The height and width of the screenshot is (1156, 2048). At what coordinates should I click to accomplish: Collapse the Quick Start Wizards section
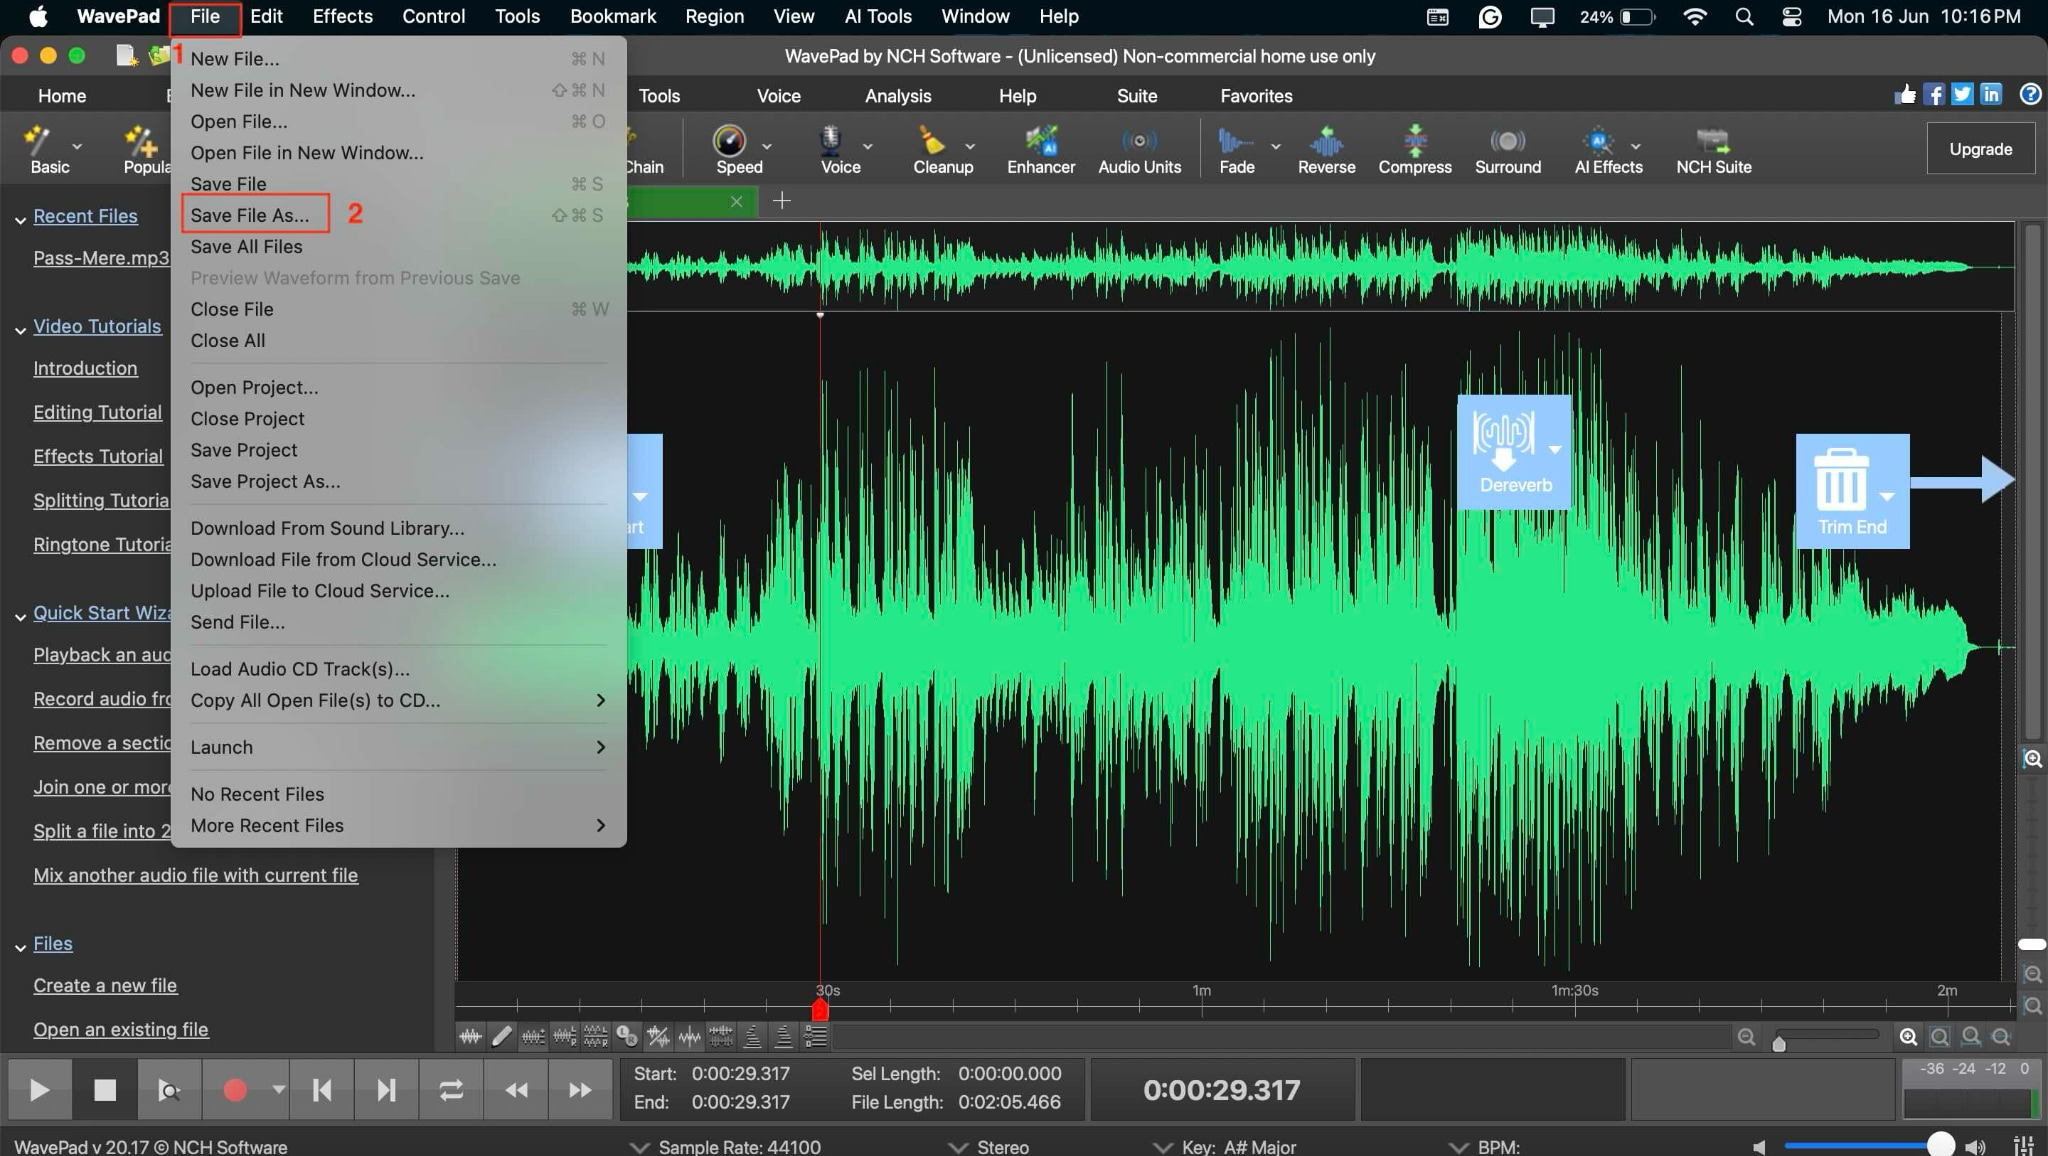pyautogui.click(x=20, y=616)
